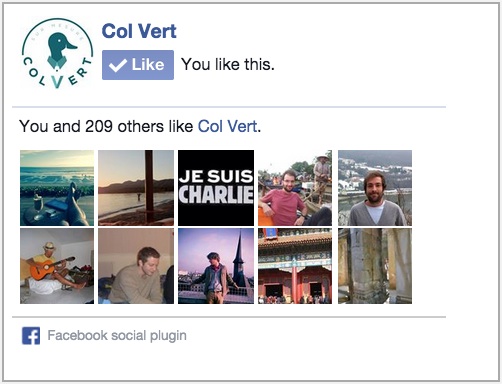Open the man in red t-shirt photo
Viewport: 502px width, 384px height.
click(x=295, y=188)
